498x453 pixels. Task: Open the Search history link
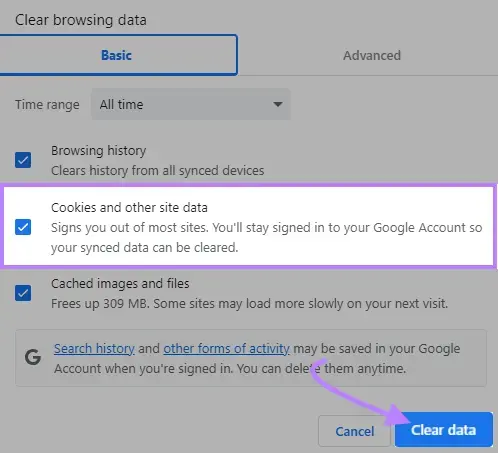[x=94, y=349]
